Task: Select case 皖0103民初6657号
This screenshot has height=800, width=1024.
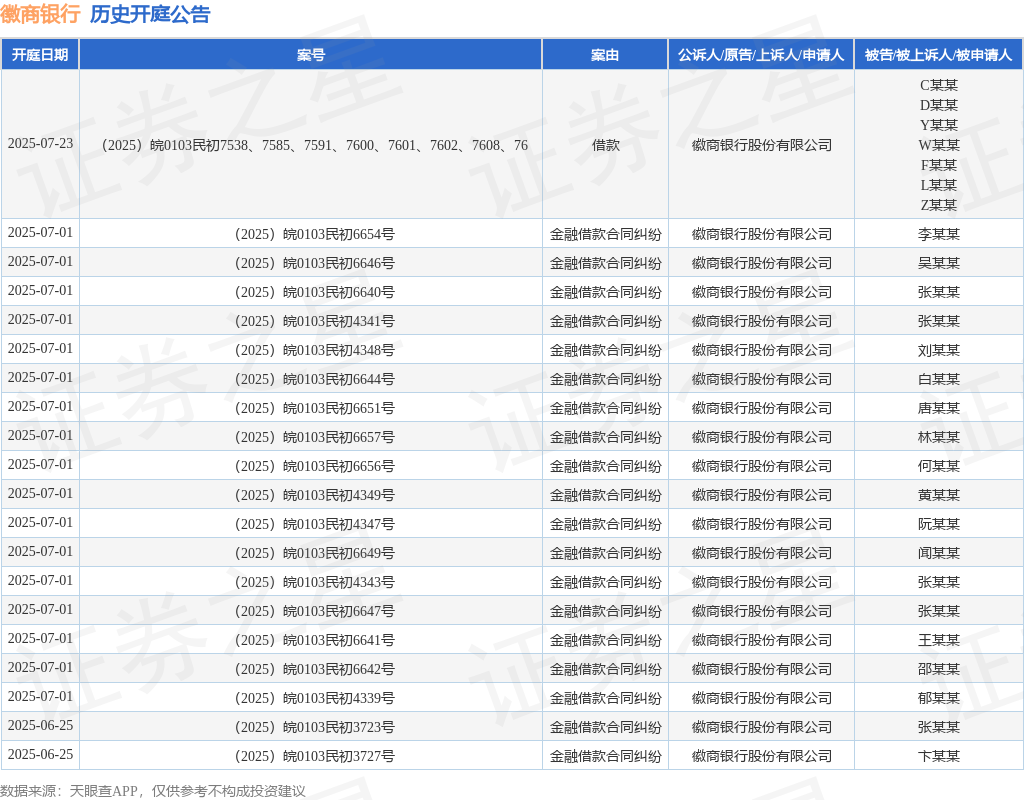Action: (x=314, y=437)
